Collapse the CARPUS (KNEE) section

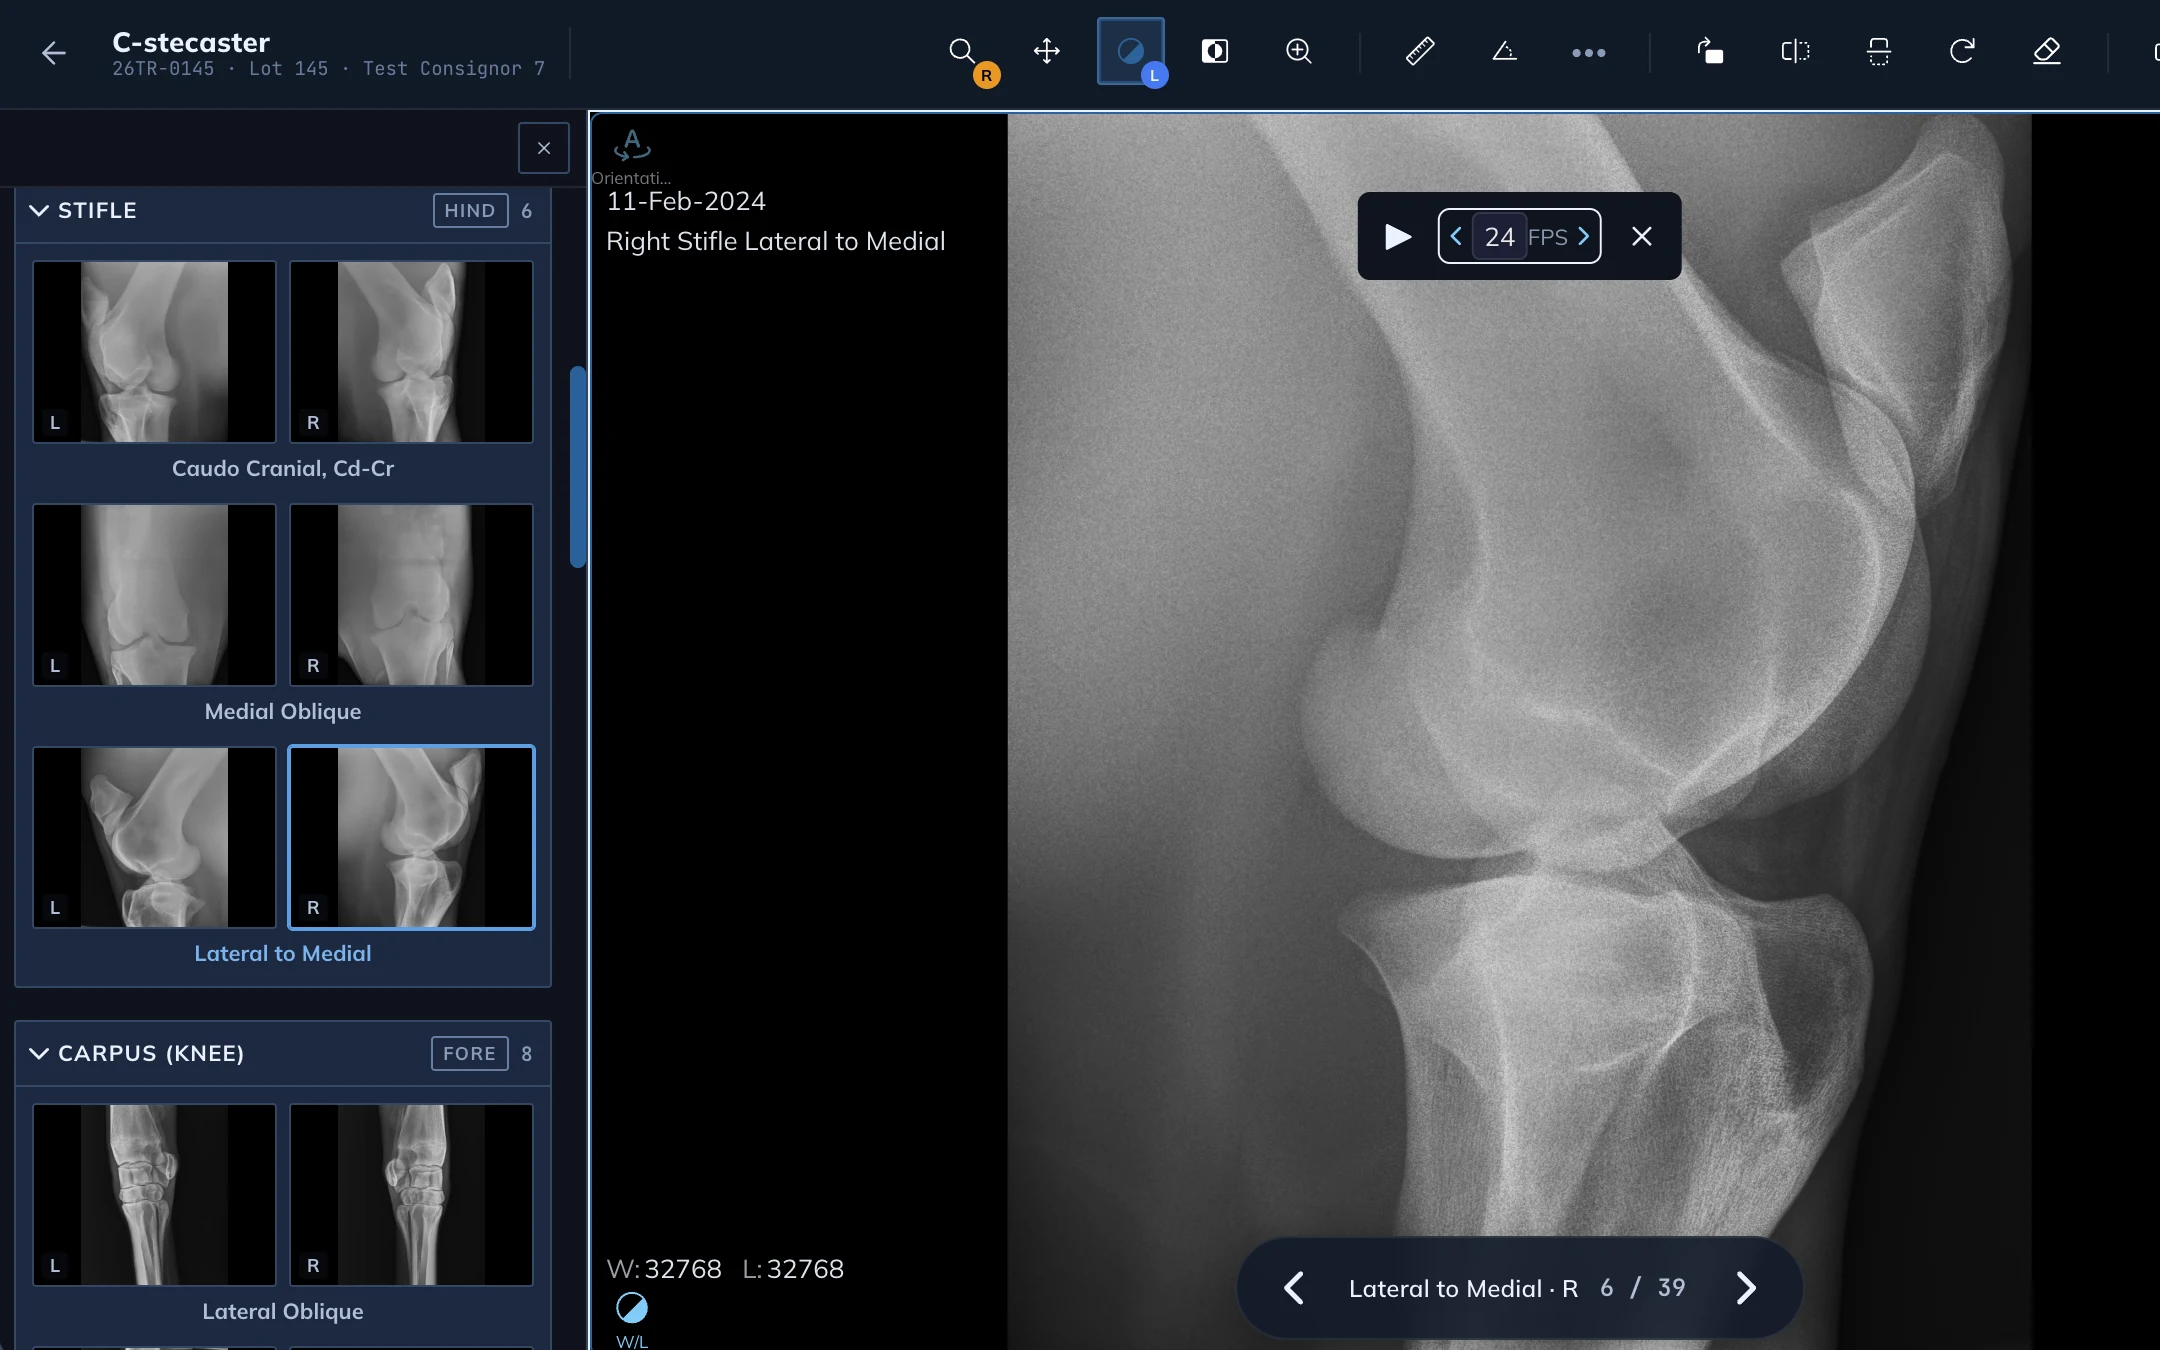tap(39, 1053)
